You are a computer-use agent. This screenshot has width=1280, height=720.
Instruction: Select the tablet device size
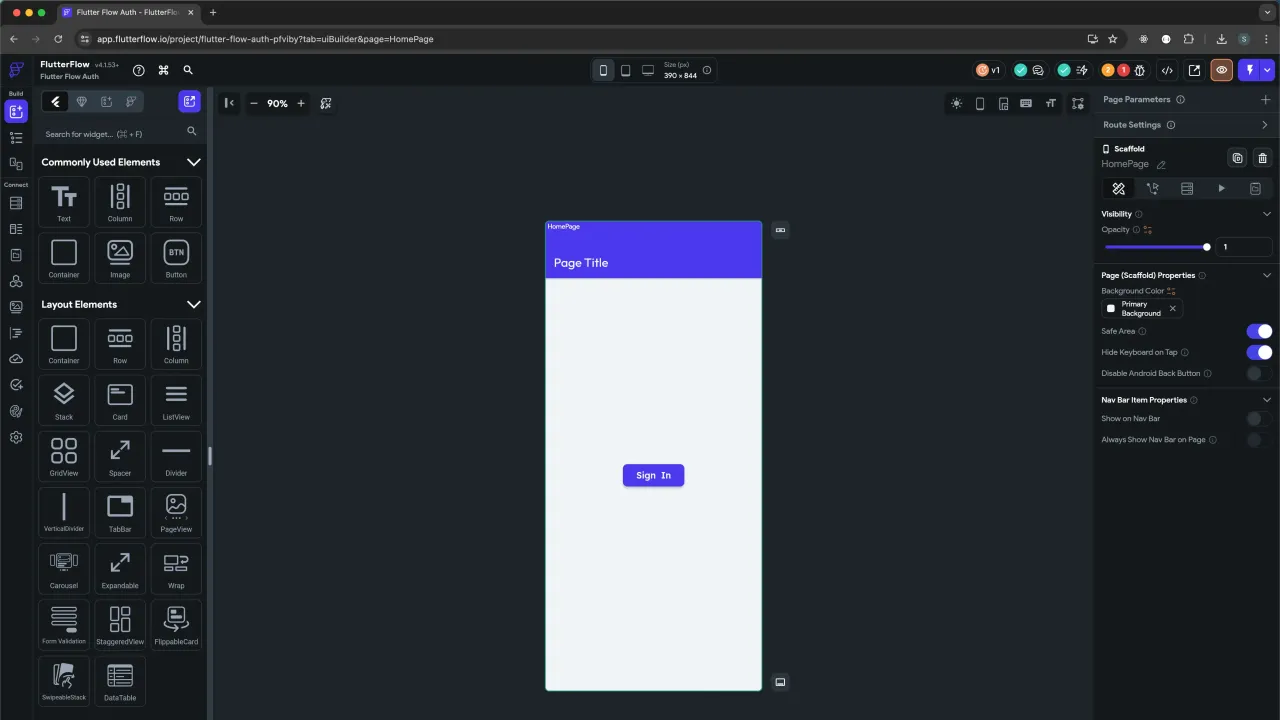[x=626, y=70]
